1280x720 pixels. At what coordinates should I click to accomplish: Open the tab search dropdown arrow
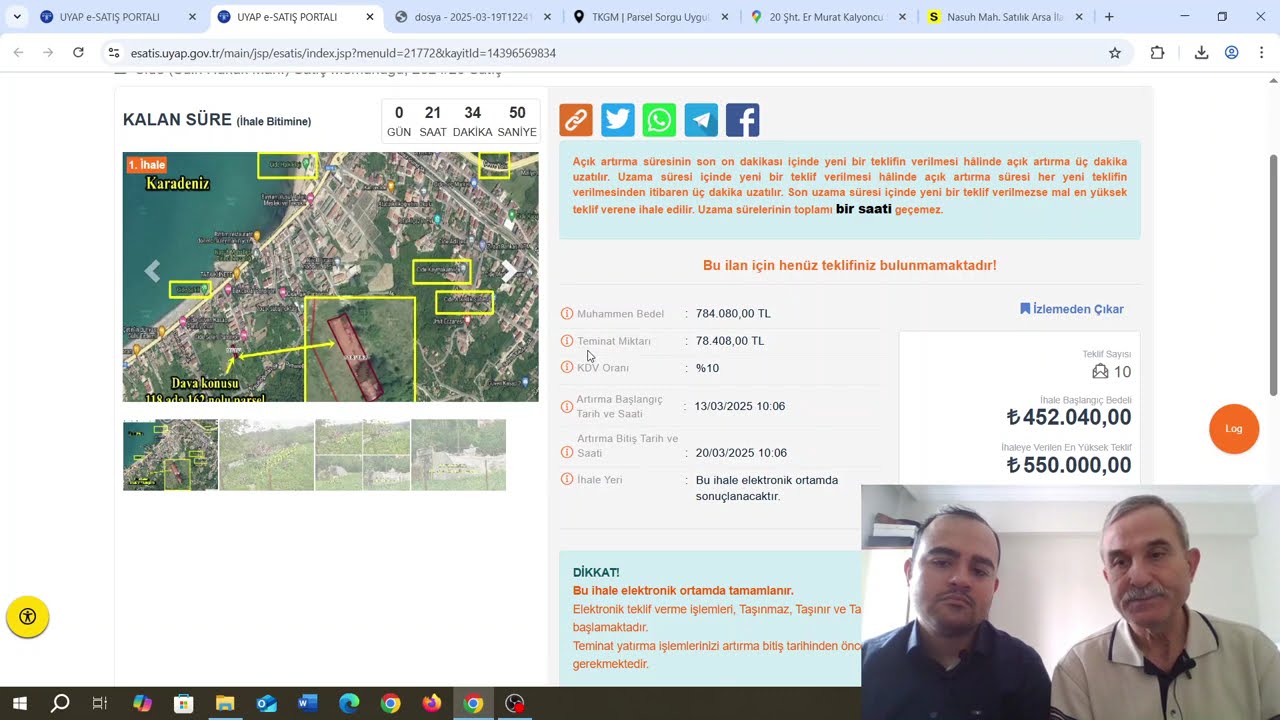(17, 17)
